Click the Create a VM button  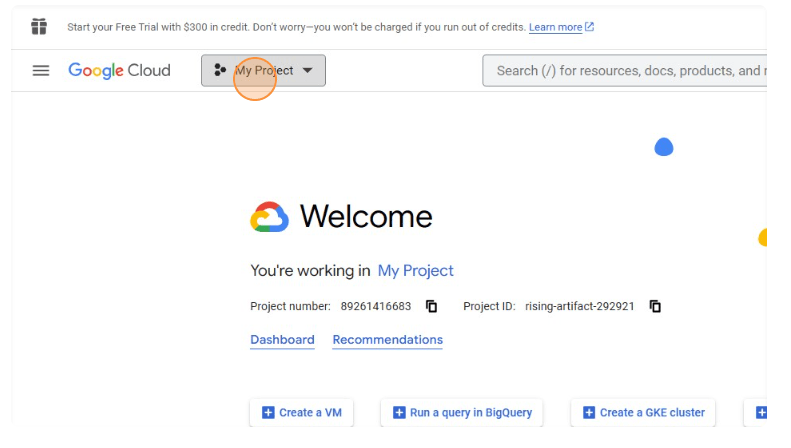coord(302,413)
